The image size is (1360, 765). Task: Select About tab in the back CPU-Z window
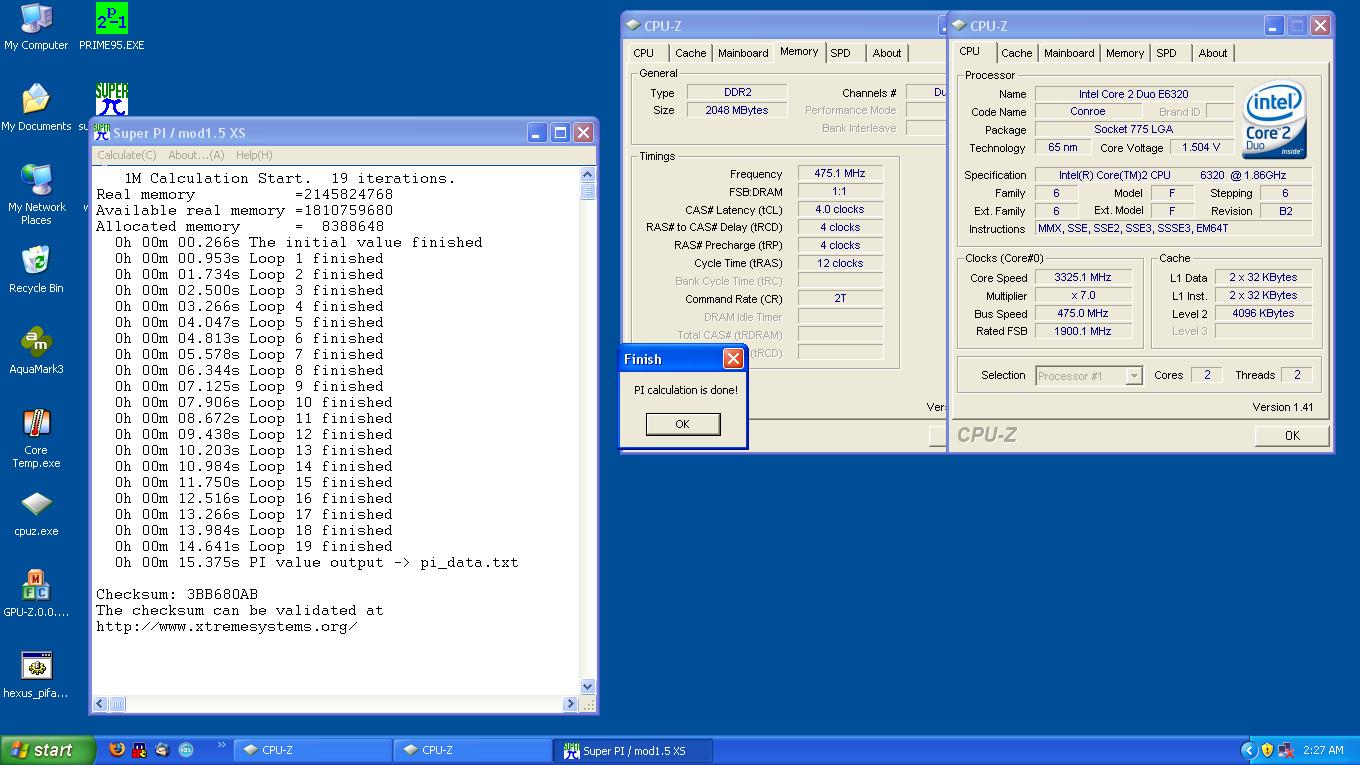[886, 53]
